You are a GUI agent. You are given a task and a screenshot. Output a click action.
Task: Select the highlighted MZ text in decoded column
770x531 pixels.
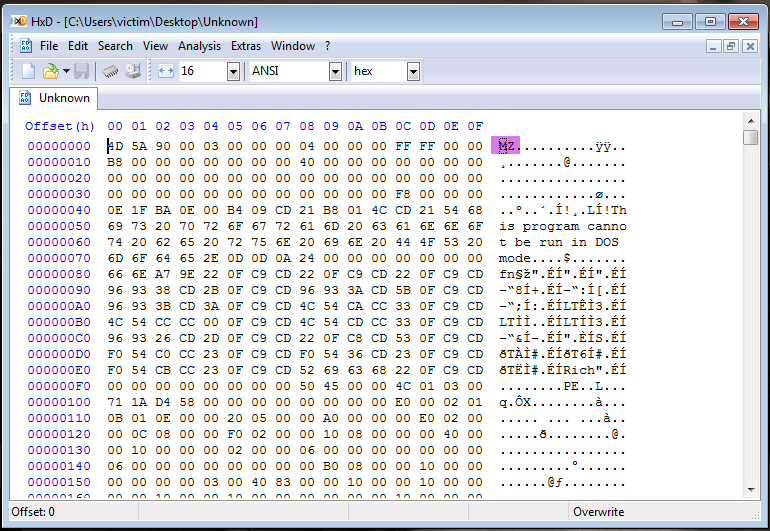[x=506, y=146]
